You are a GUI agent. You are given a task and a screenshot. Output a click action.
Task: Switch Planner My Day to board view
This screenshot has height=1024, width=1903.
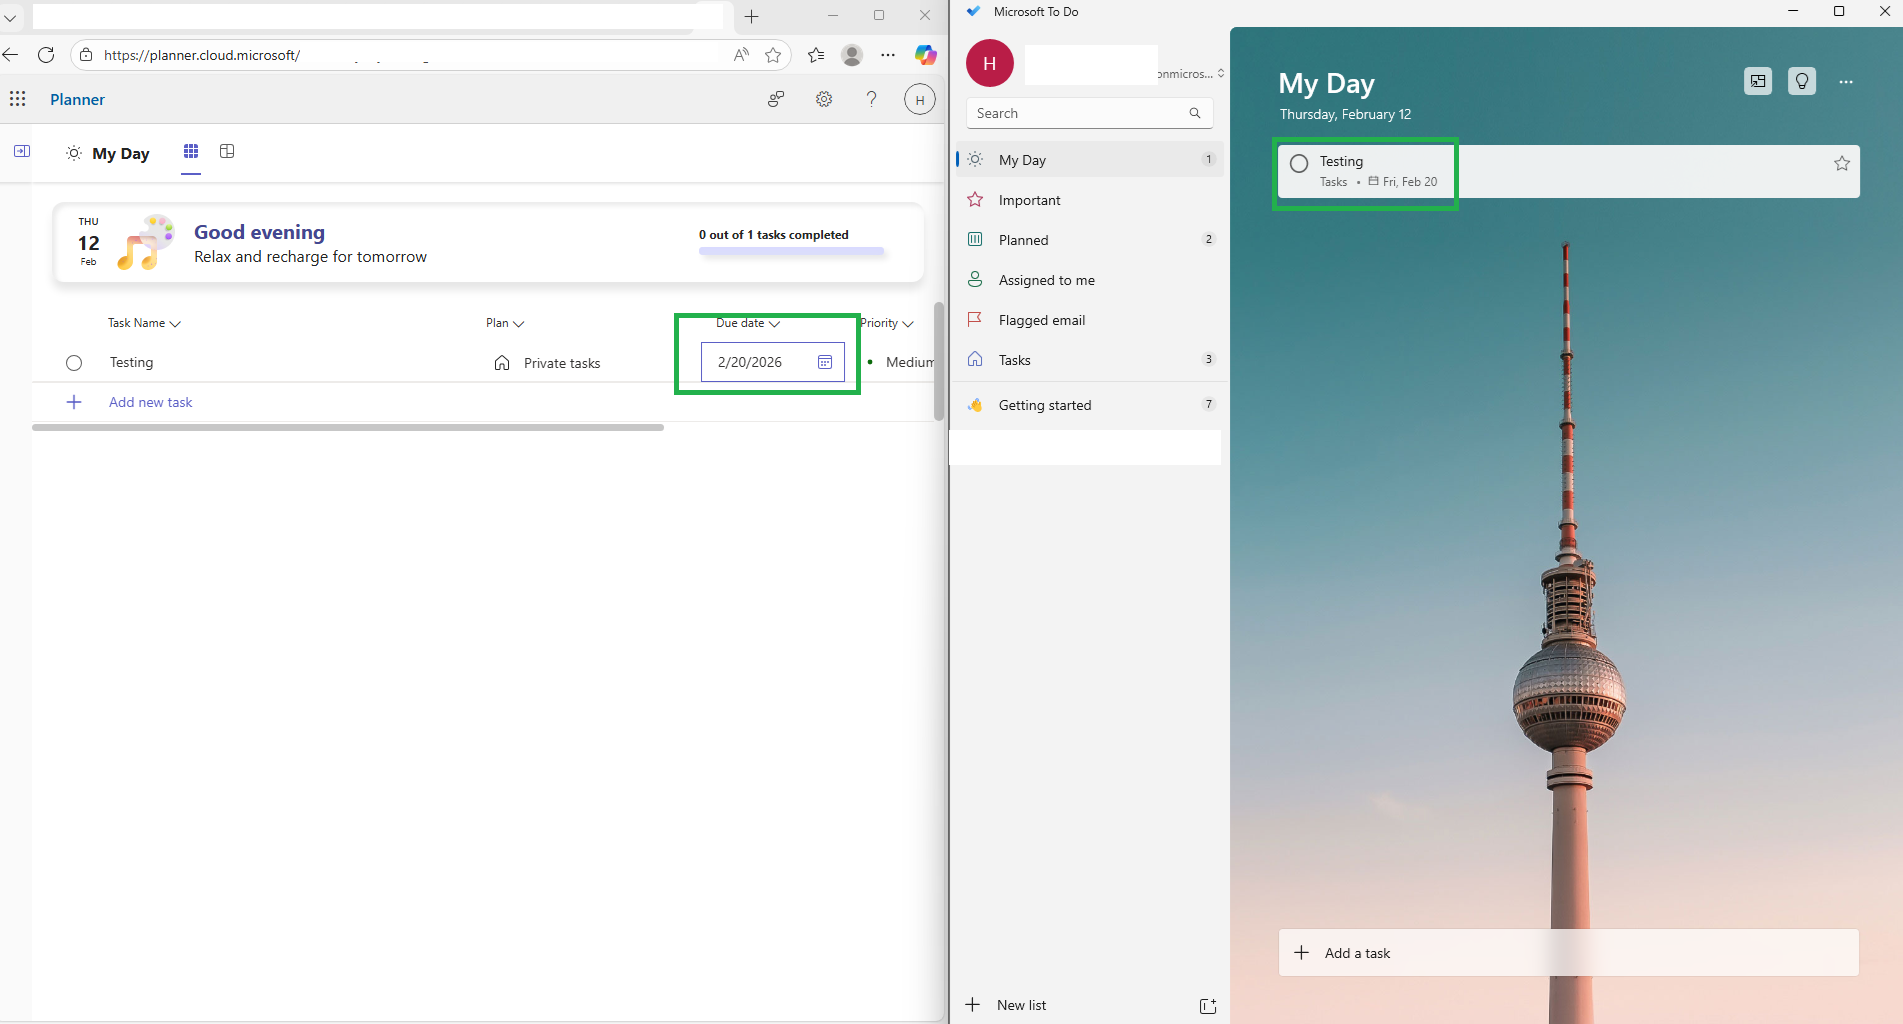coord(227,151)
